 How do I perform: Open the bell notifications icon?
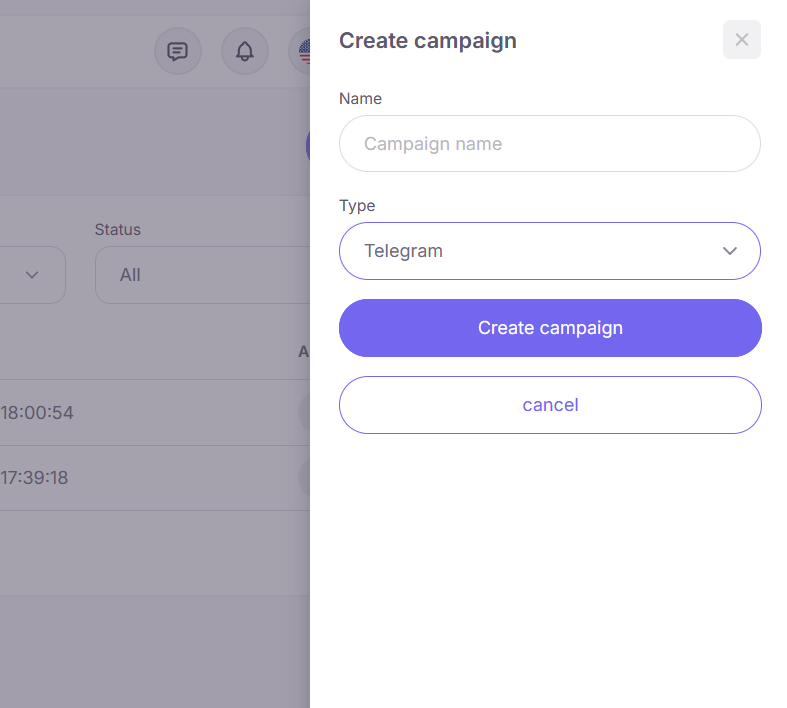tap(245, 51)
